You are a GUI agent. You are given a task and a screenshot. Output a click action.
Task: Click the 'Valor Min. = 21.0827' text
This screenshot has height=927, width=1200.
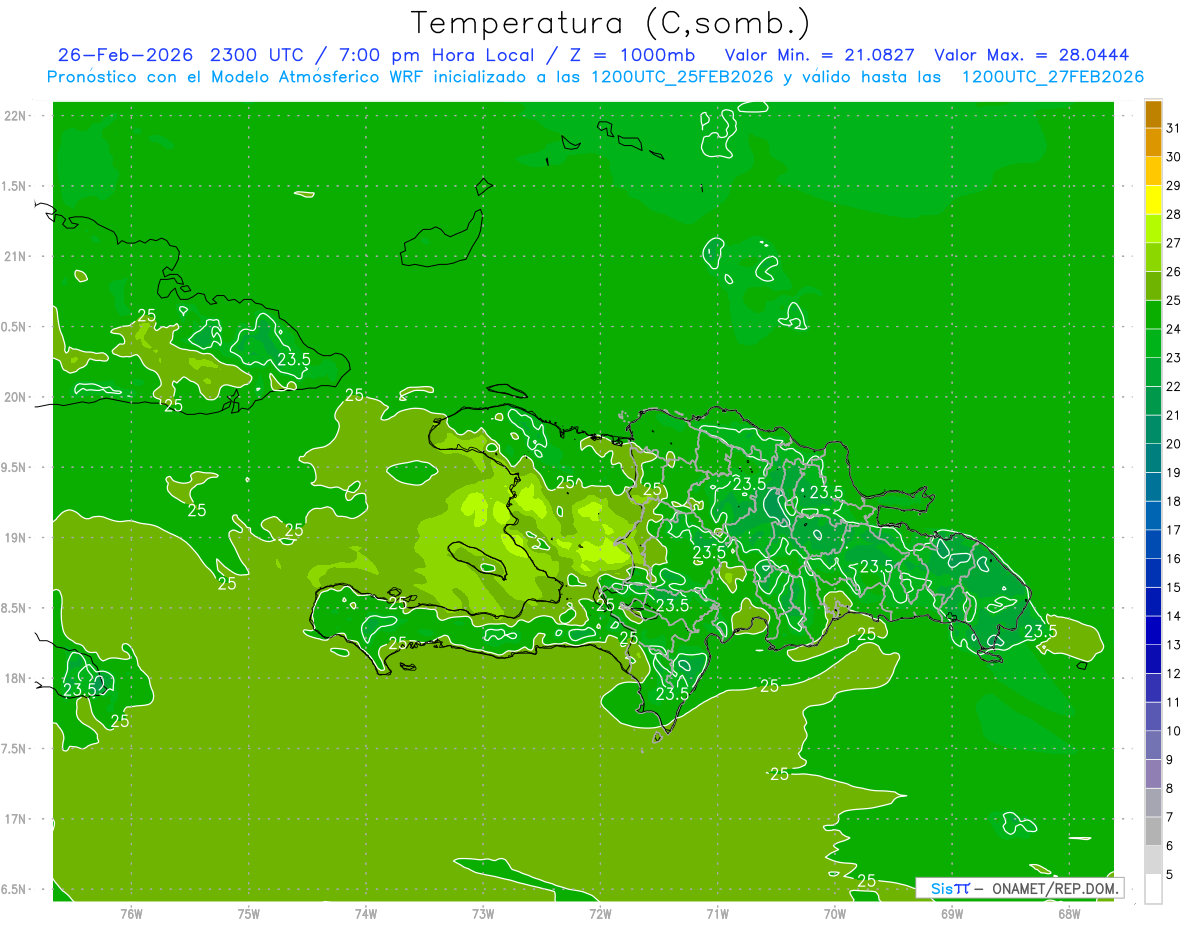[x=819, y=55]
